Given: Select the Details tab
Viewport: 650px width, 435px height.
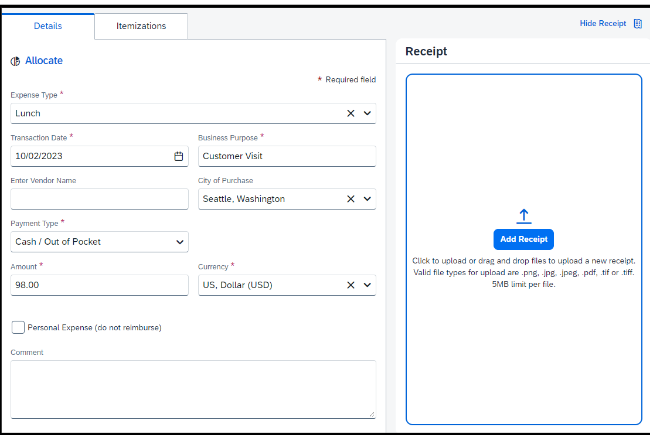Looking at the screenshot, I should point(48,26).
